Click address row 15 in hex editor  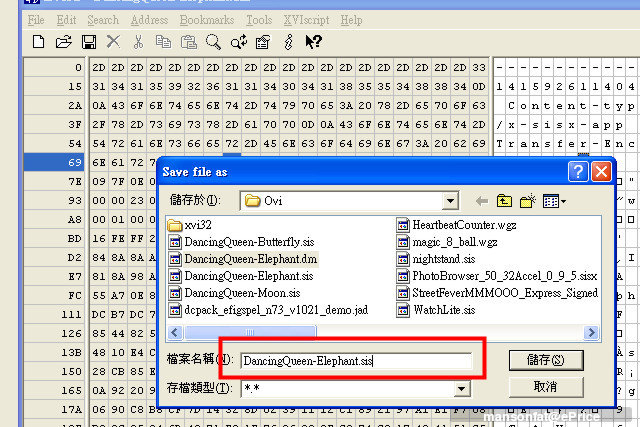pyautogui.click(x=54, y=87)
